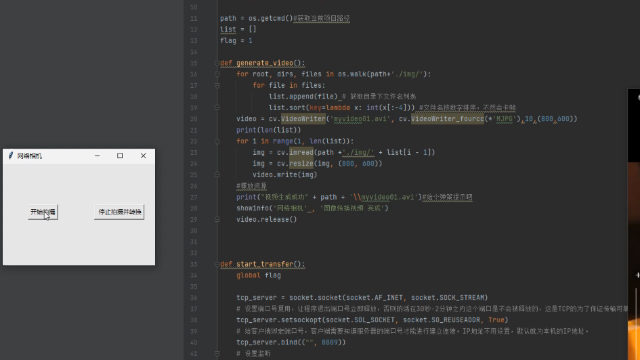Click the 停止拍摄并转换 button

point(119,212)
